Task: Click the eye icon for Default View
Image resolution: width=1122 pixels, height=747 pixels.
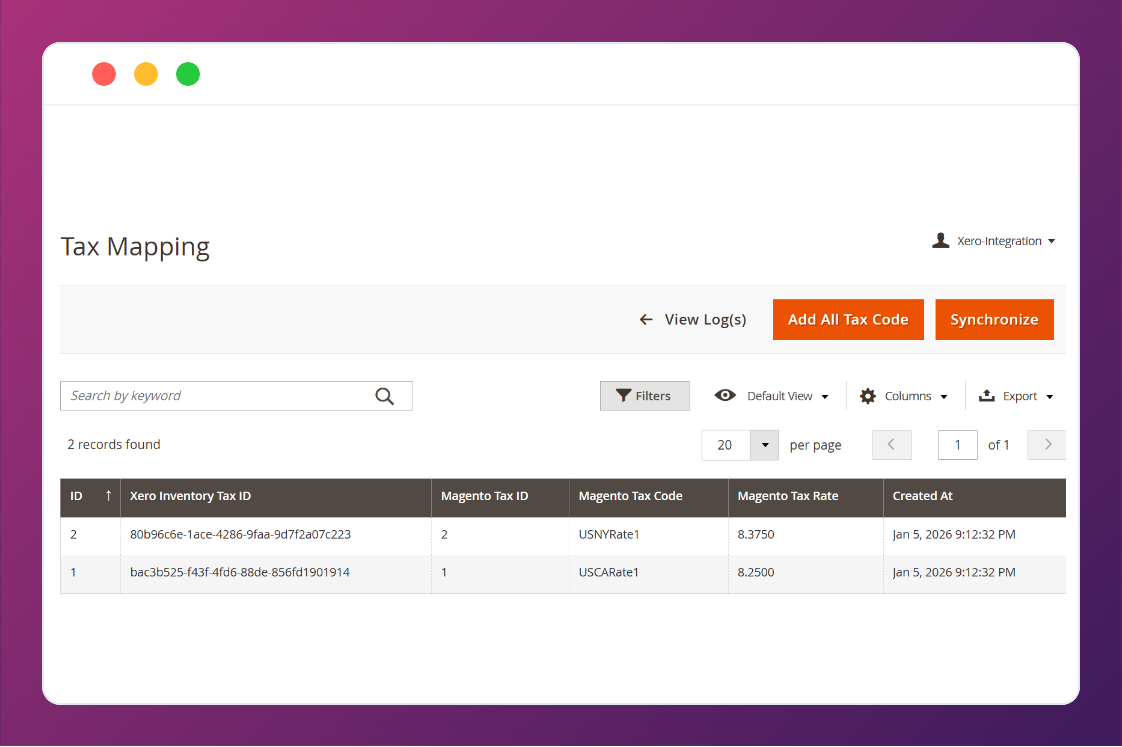Action: 725,395
